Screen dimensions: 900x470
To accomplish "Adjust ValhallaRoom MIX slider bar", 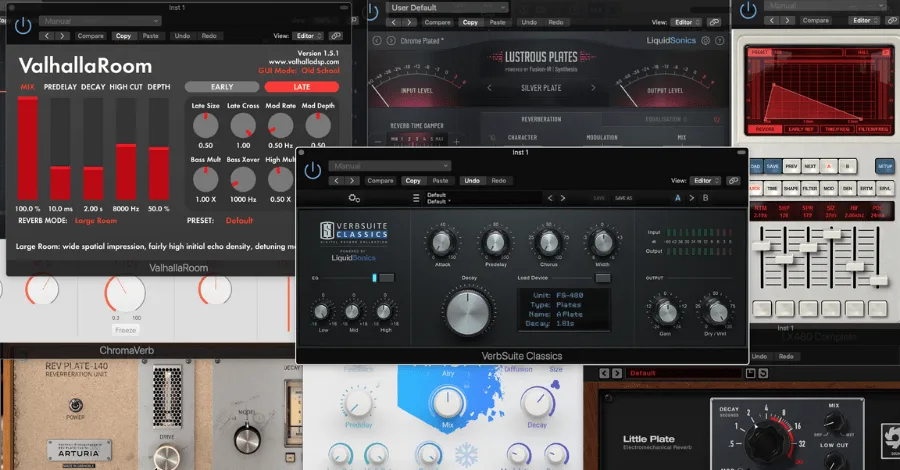I will 28,148.
